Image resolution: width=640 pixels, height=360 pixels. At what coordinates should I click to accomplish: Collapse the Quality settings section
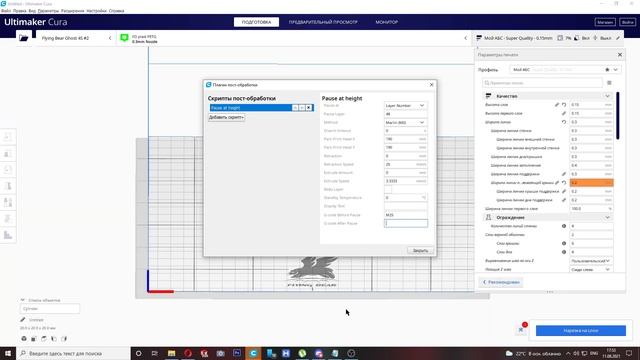click(607, 96)
